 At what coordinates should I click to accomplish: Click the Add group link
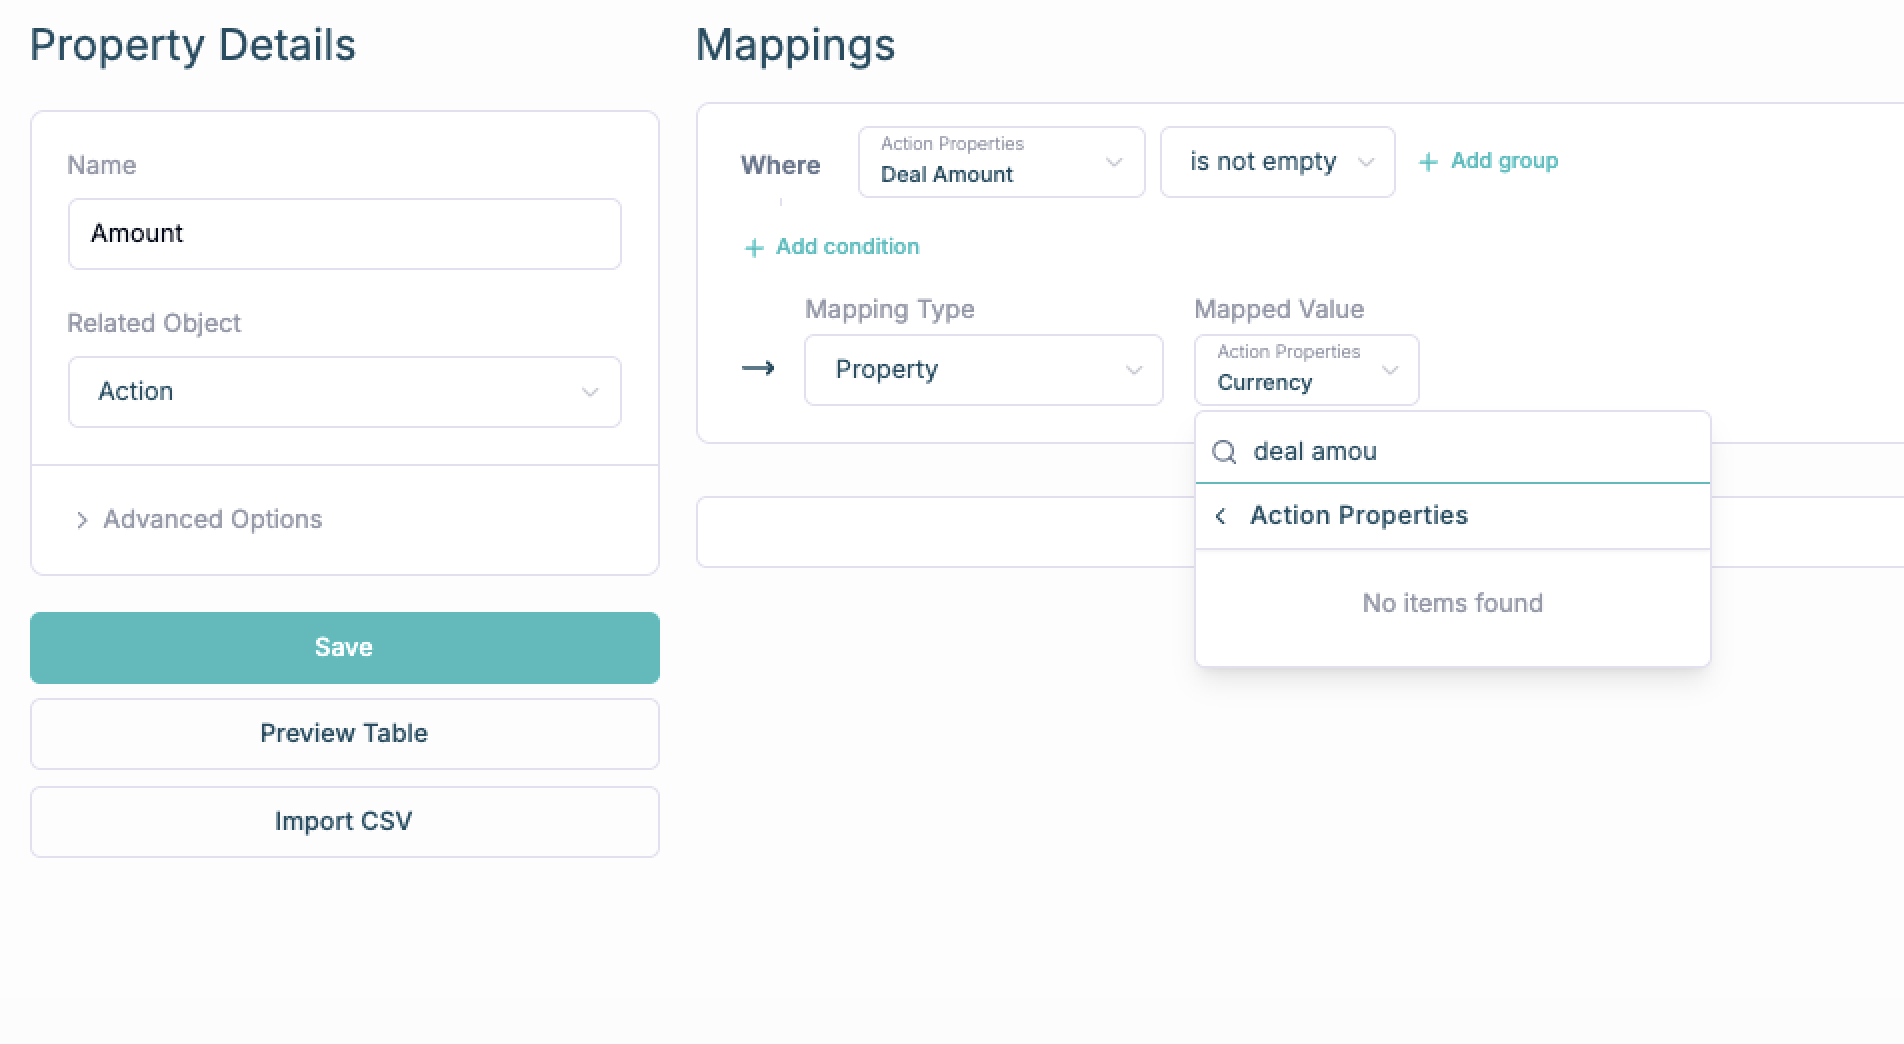pyautogui.click(x=1504, y=161)
